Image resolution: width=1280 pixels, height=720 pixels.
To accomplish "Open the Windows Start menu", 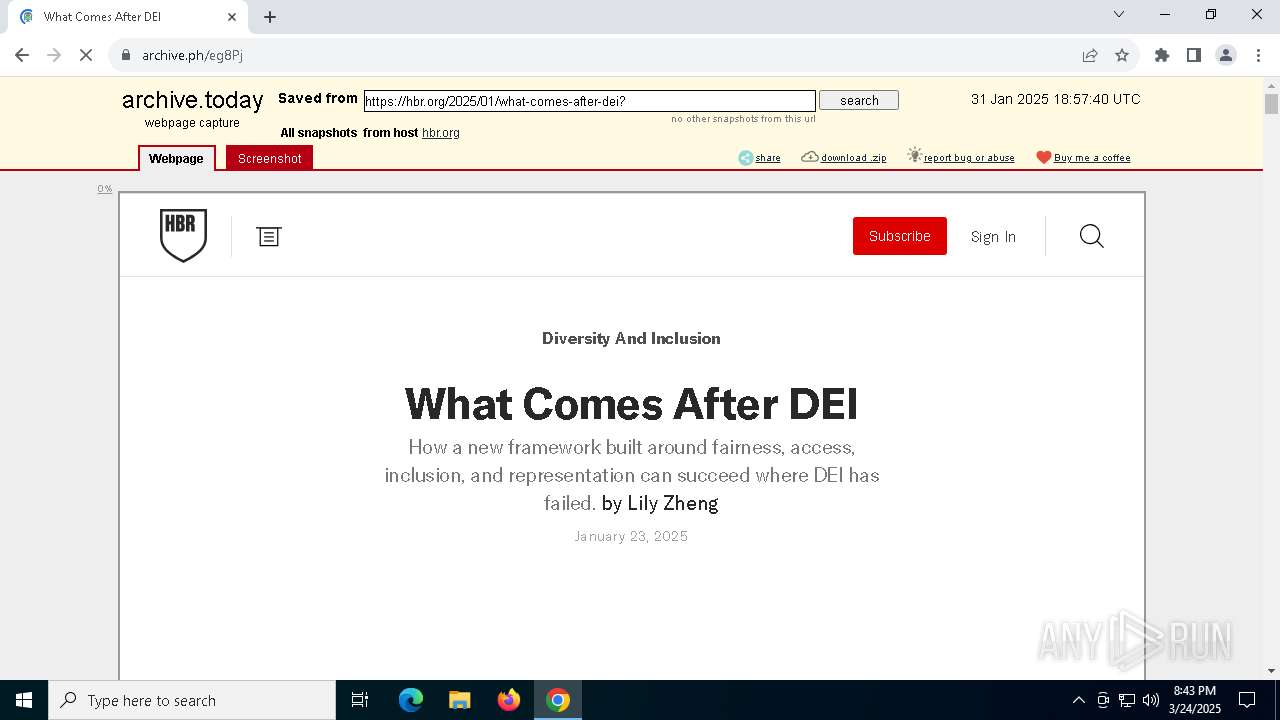I will coord(24,700).
